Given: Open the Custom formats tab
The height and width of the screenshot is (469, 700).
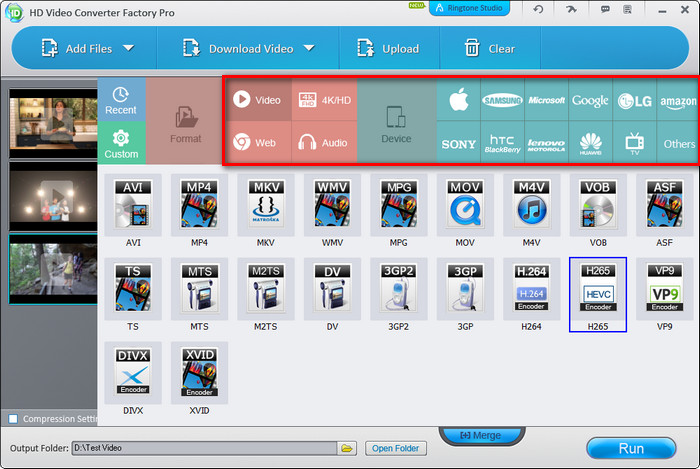Looking at the screenshot, I should point(121,143).
